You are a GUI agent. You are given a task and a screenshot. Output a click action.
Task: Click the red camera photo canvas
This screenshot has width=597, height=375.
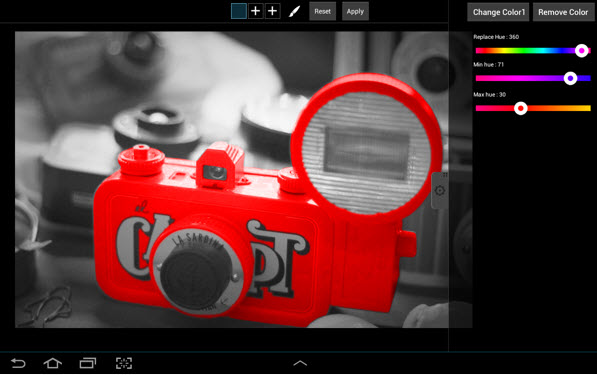point(244,179)
